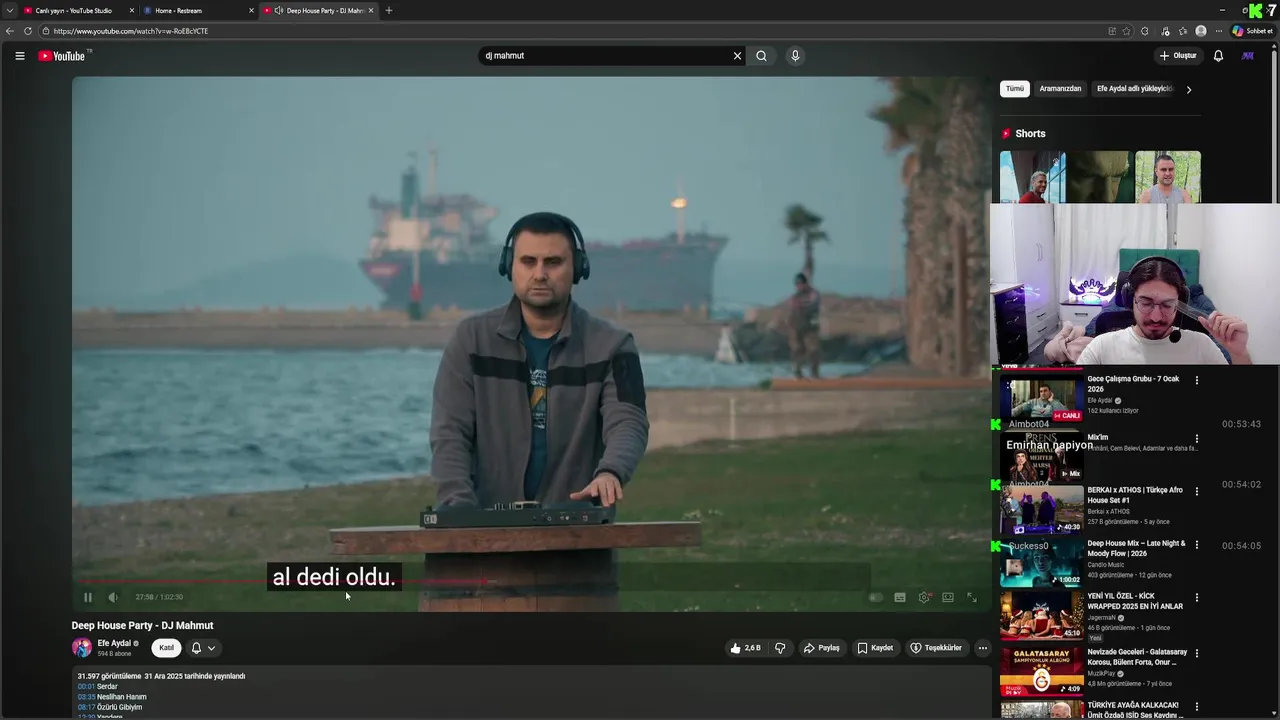Open Nevizade Geceleri Galatasaray video
Viewport: 1280px width, 720px height.
[x=1042, y=670]
